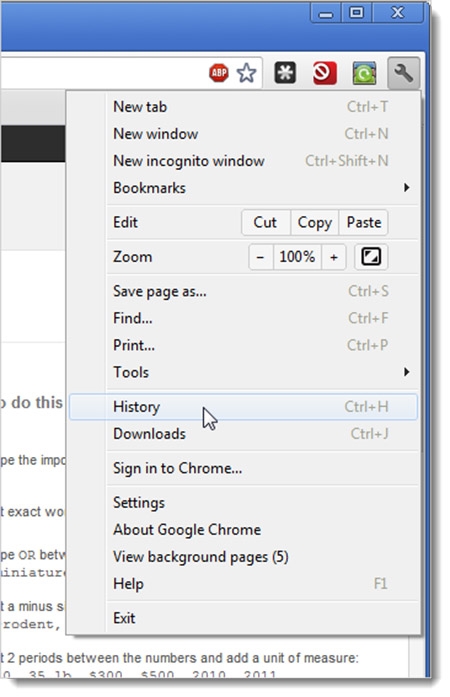Viewport: 450px width, 697px height.
Task: Open Downloads from the menu
Action: coord(244,434)
